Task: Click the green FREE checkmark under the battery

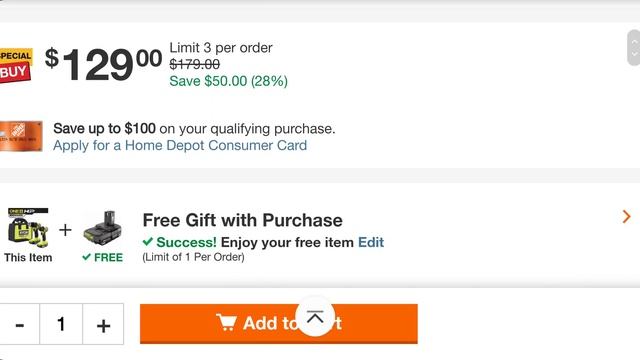Action: click(86, 257)
